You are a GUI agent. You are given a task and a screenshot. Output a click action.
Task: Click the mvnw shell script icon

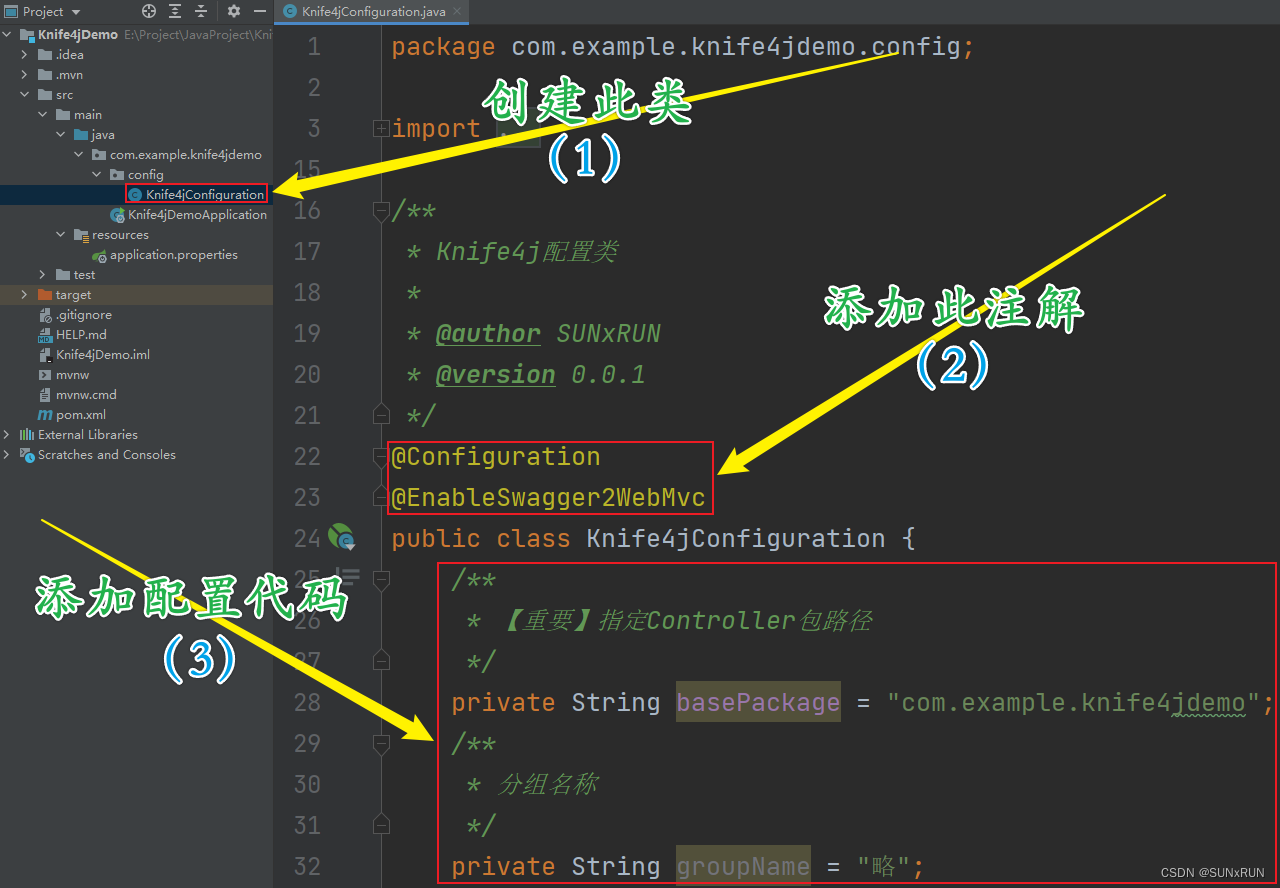click(x=45, y=375)
